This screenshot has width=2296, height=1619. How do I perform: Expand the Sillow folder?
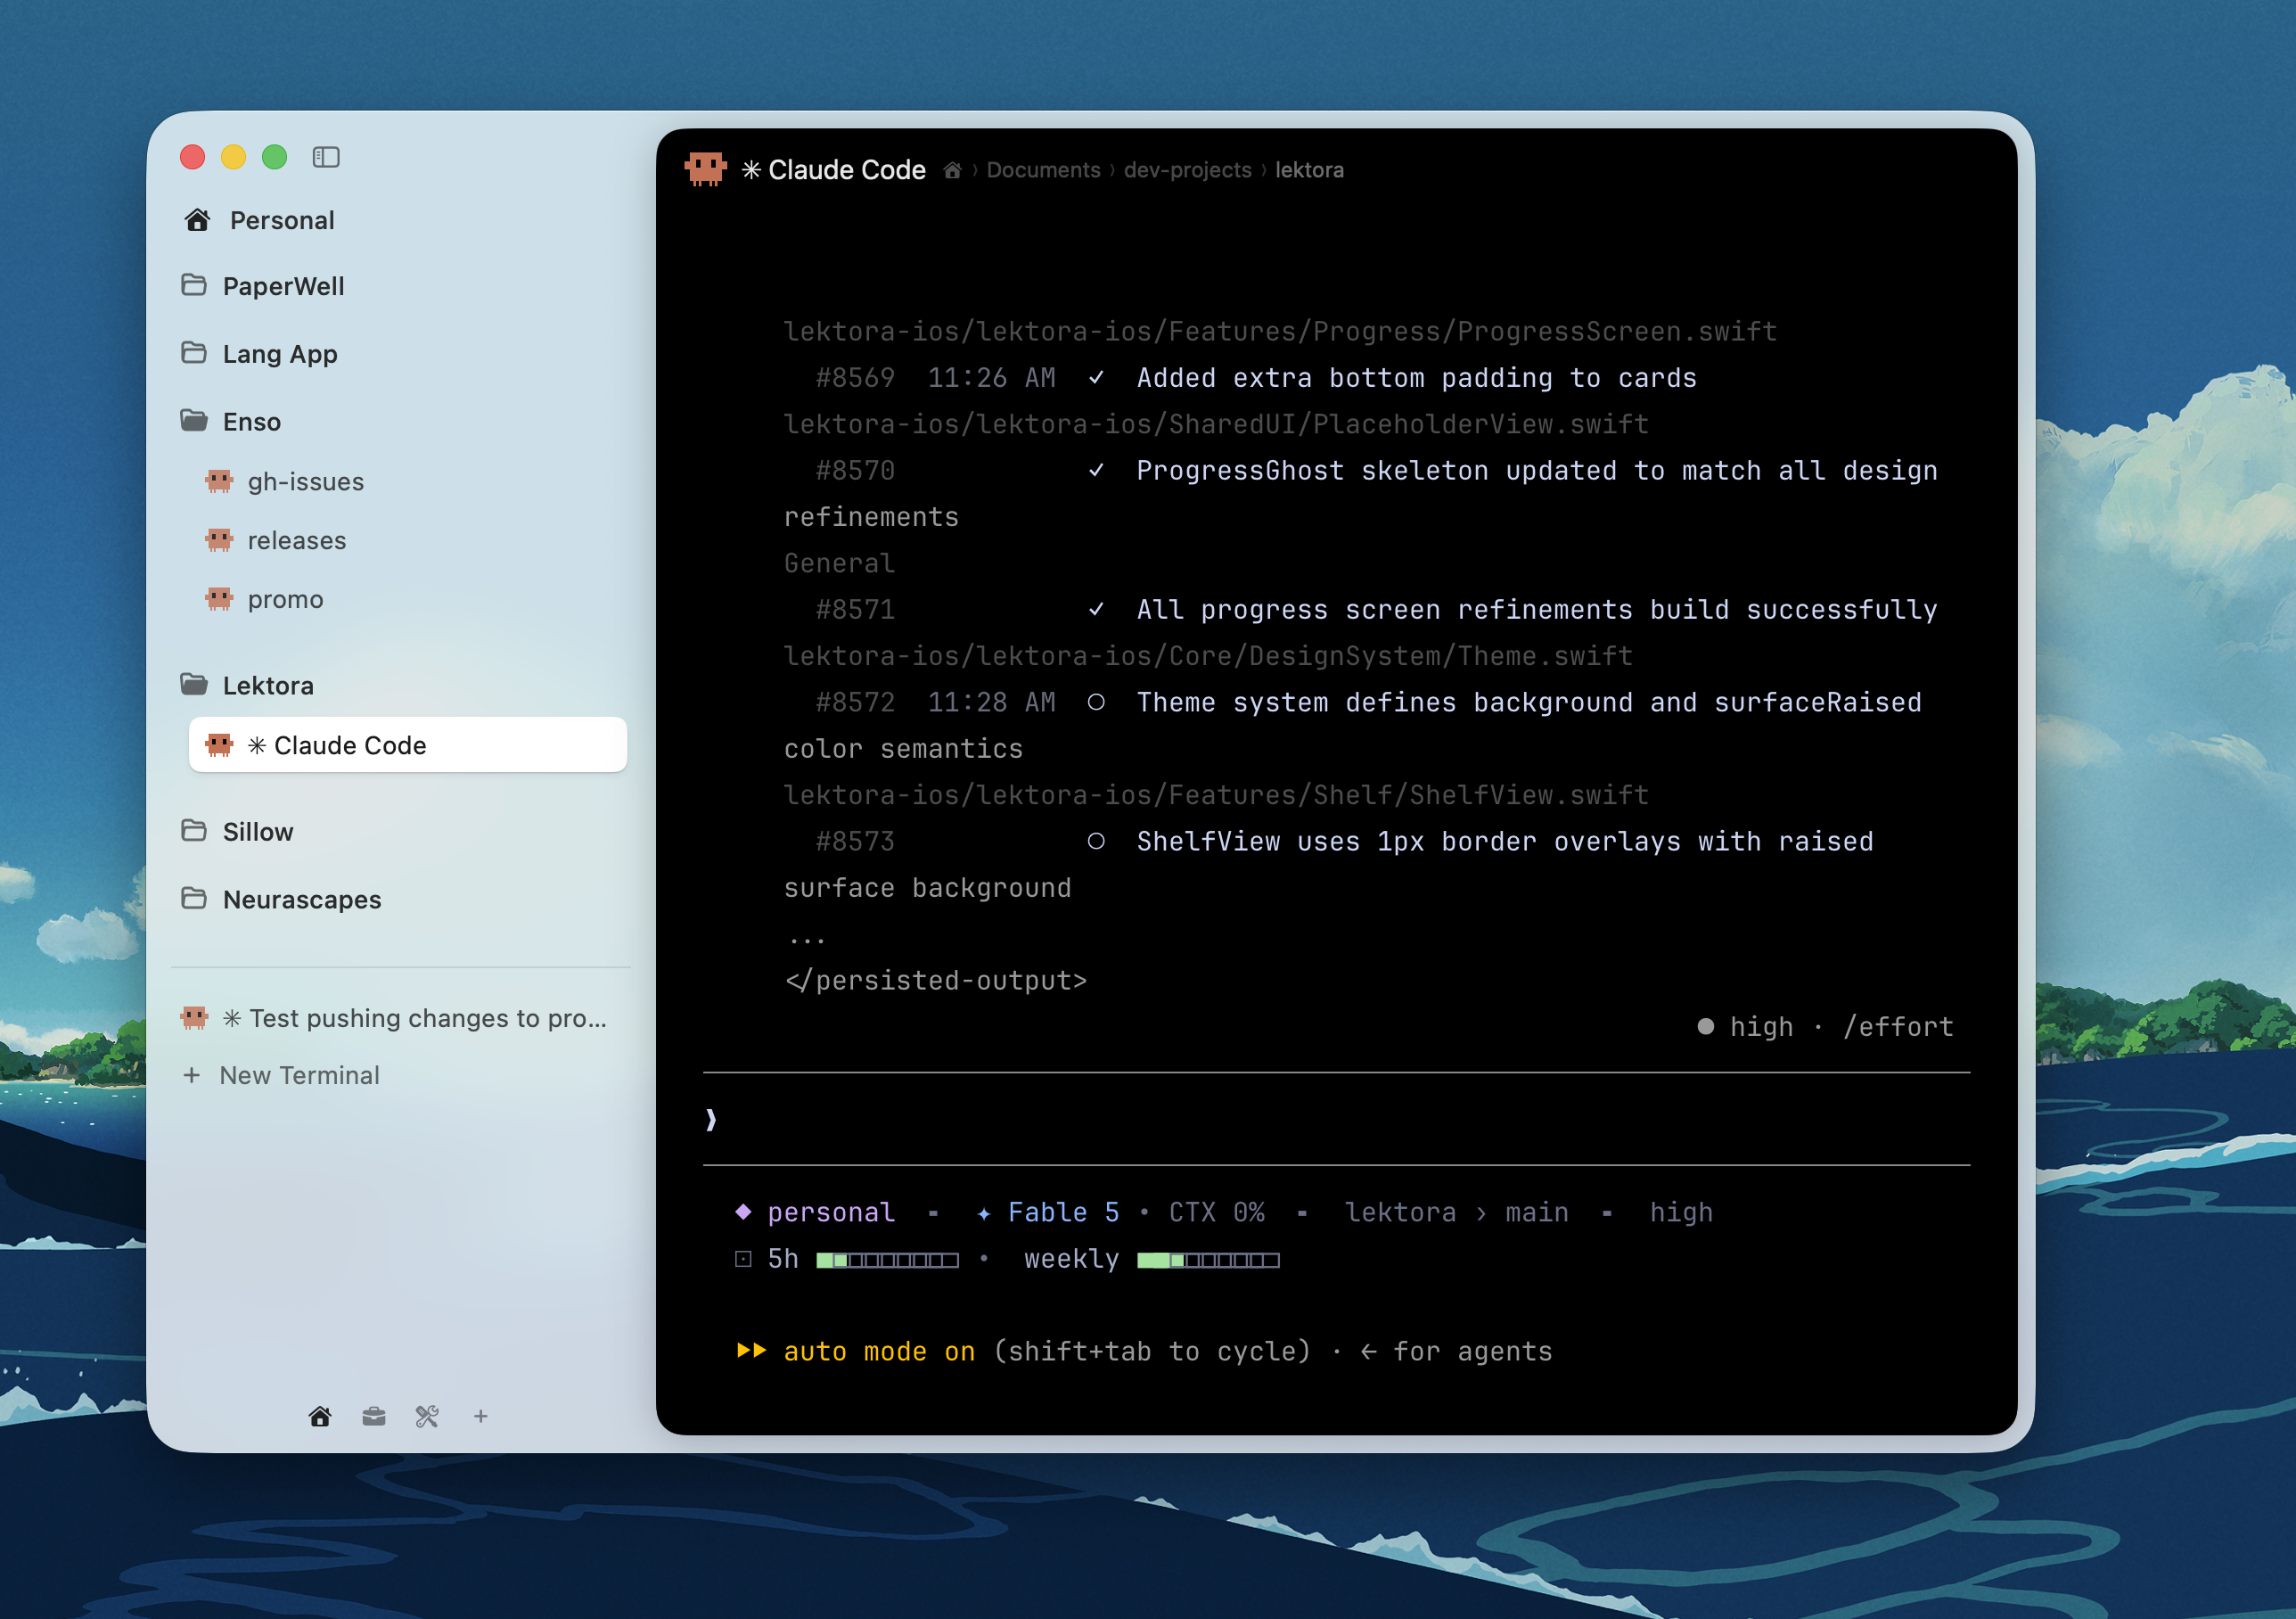click(x=237, y=831)
